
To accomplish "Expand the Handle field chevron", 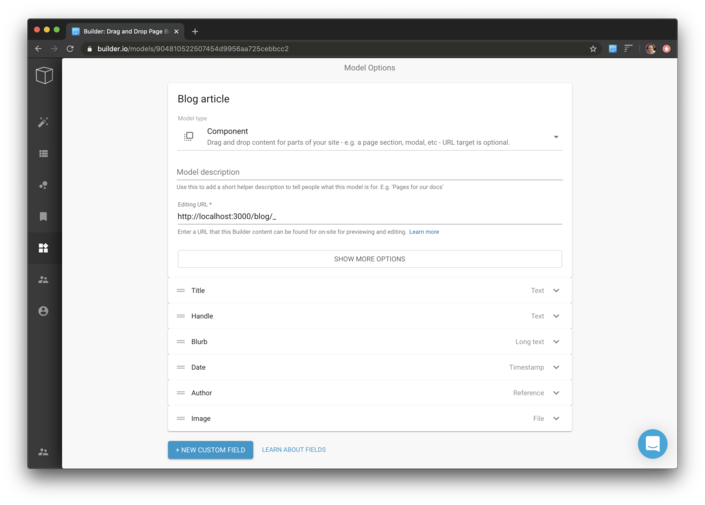I will coord(556,316).
